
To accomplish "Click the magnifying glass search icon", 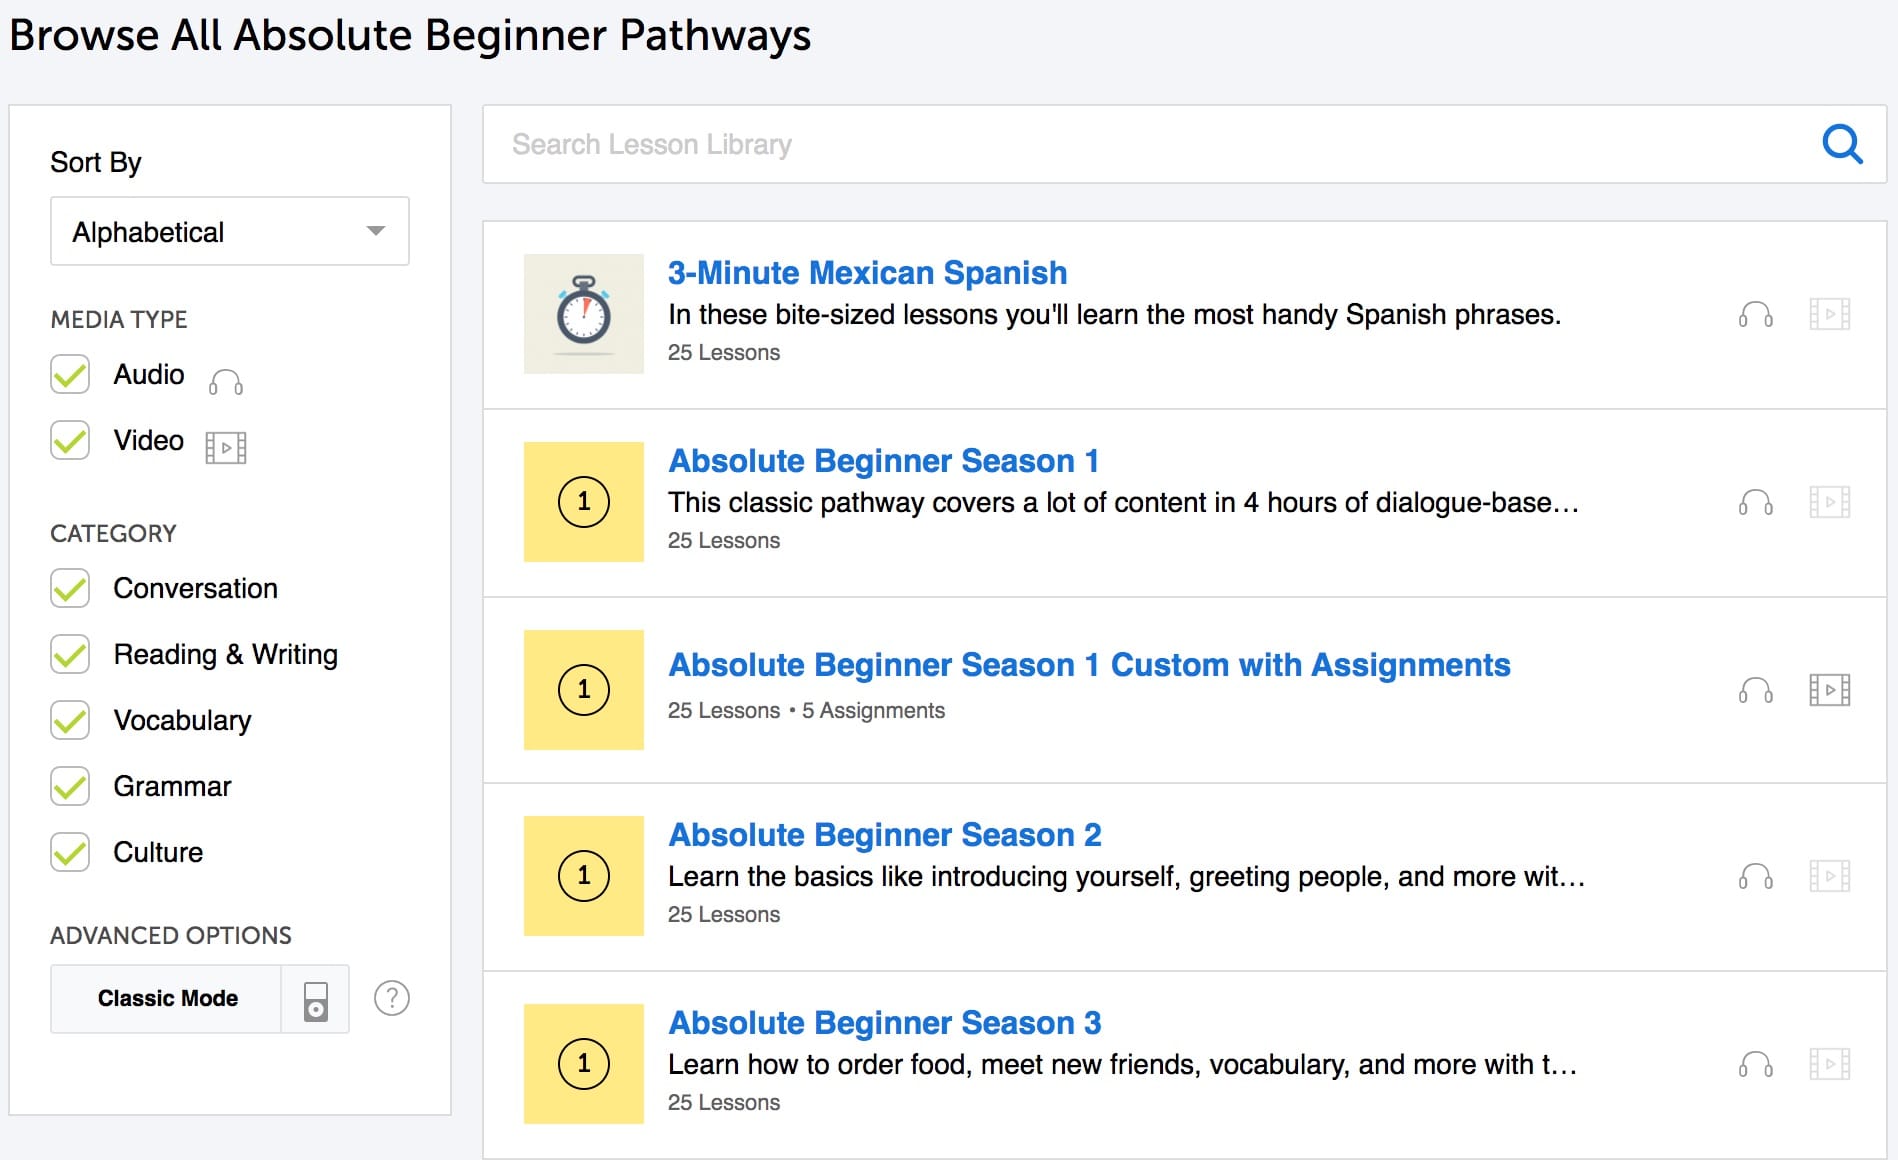I will [x=1841, y=145].
